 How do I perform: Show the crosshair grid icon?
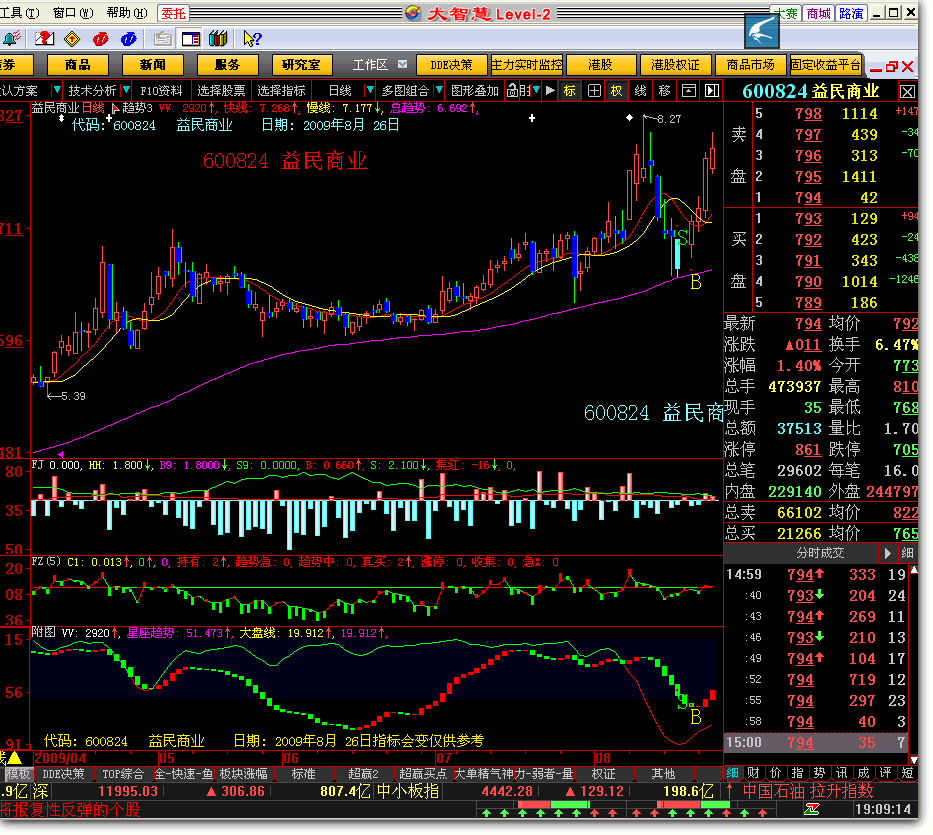click(x=594, y=90)
